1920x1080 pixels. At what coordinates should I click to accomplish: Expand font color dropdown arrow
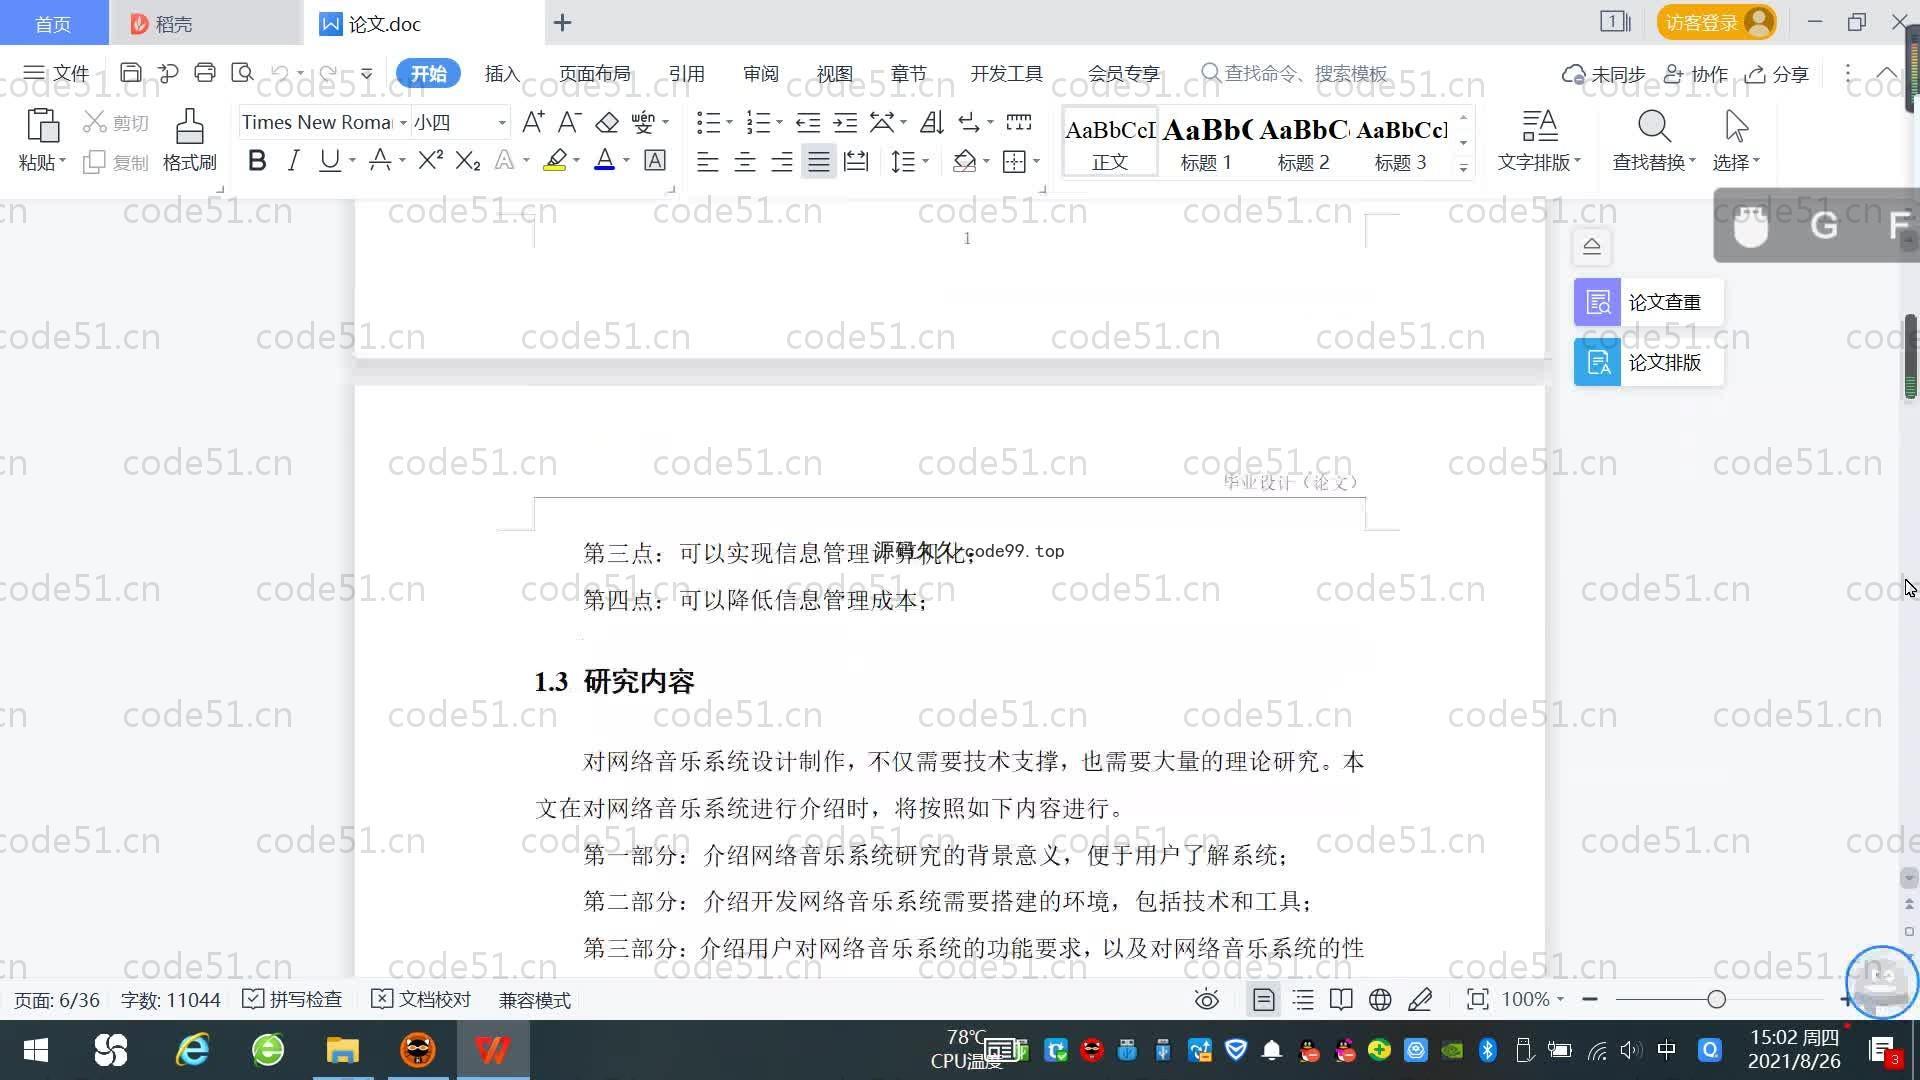pyautogui.click(x=627, y=161)
